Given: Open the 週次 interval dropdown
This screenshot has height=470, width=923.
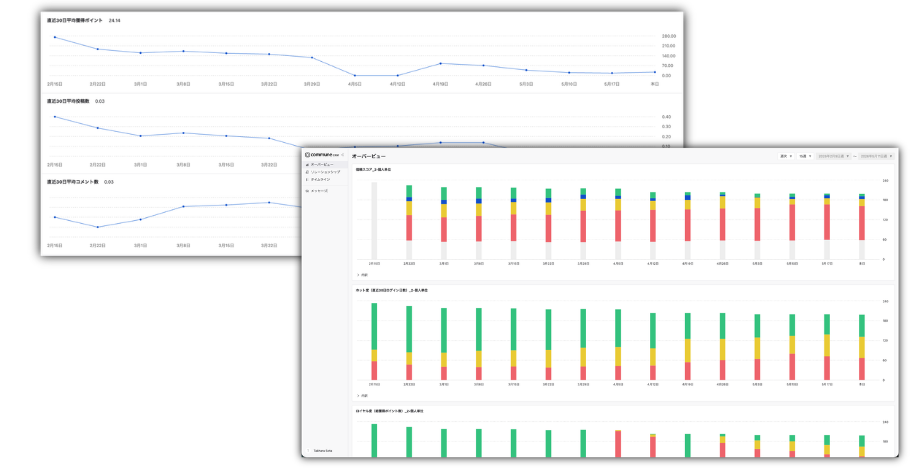Looking at the screenshot, I should (786, 156).
